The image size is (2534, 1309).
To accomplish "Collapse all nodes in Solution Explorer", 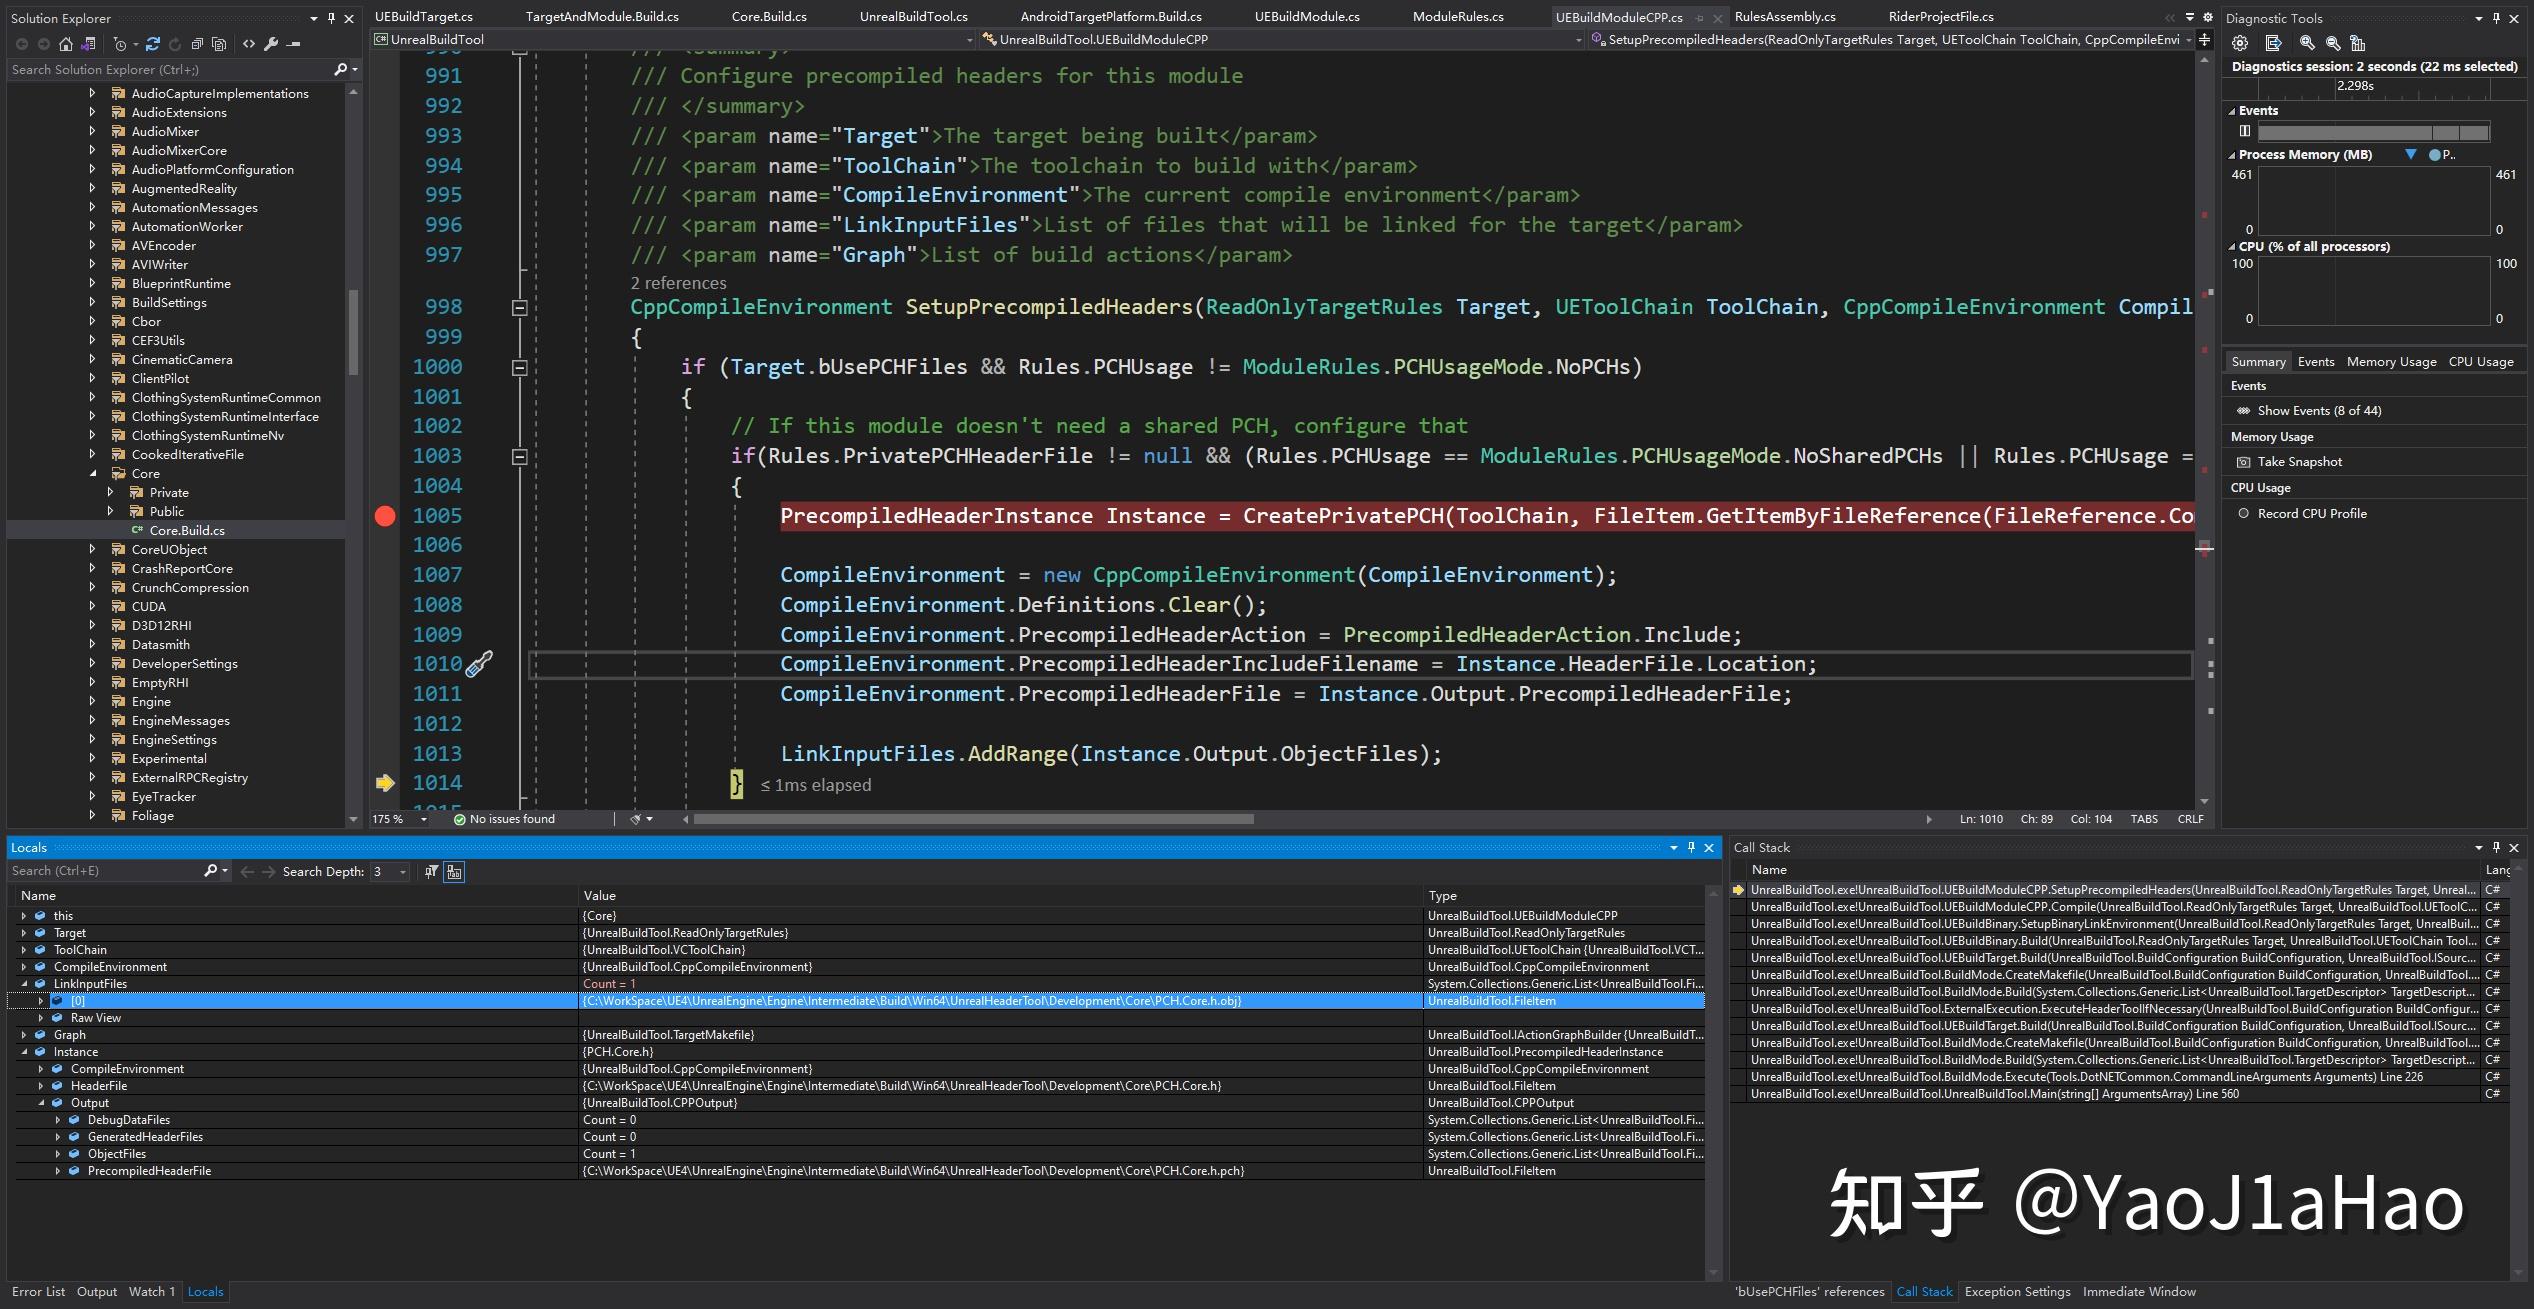I will pyautogui.click(x=197, y=44).
